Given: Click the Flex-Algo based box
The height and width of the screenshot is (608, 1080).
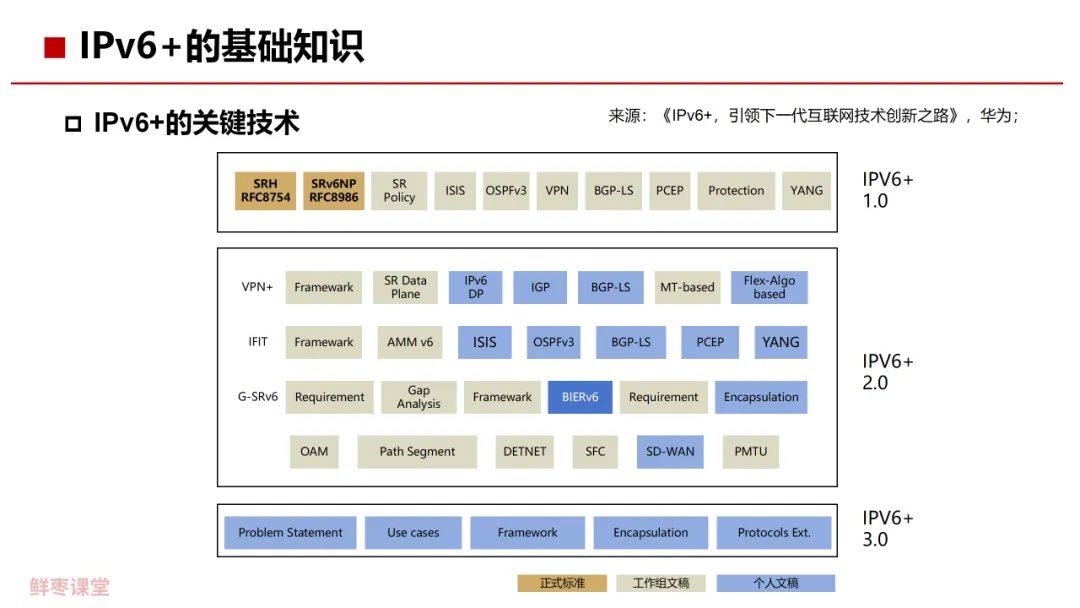Looking at the screenshot, I should click(769, 287).
